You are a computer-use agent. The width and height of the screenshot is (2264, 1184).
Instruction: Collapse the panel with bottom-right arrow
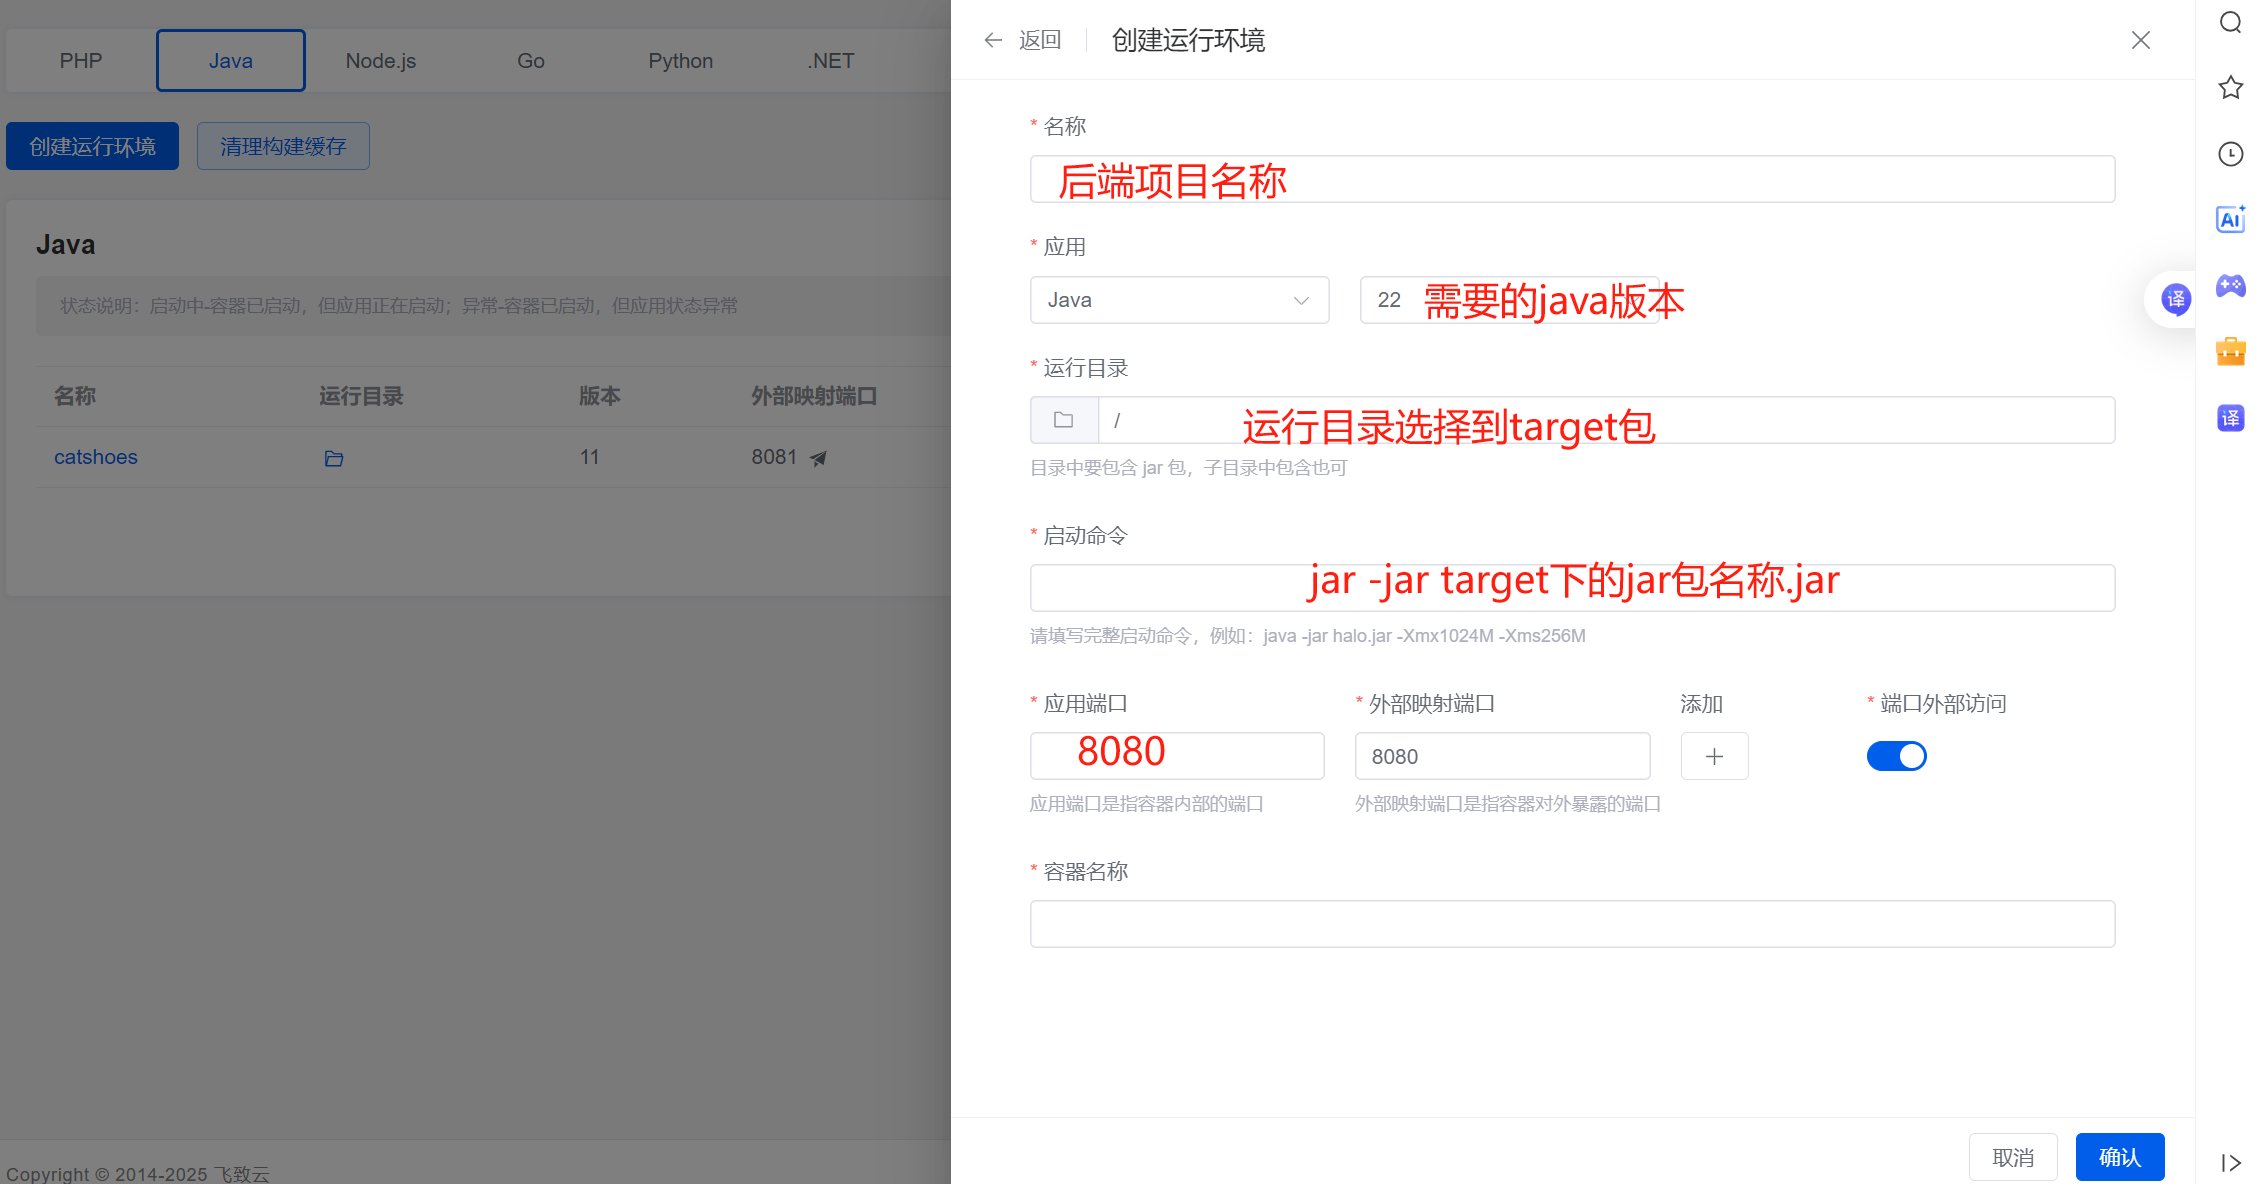(x=2231, y=1163)
